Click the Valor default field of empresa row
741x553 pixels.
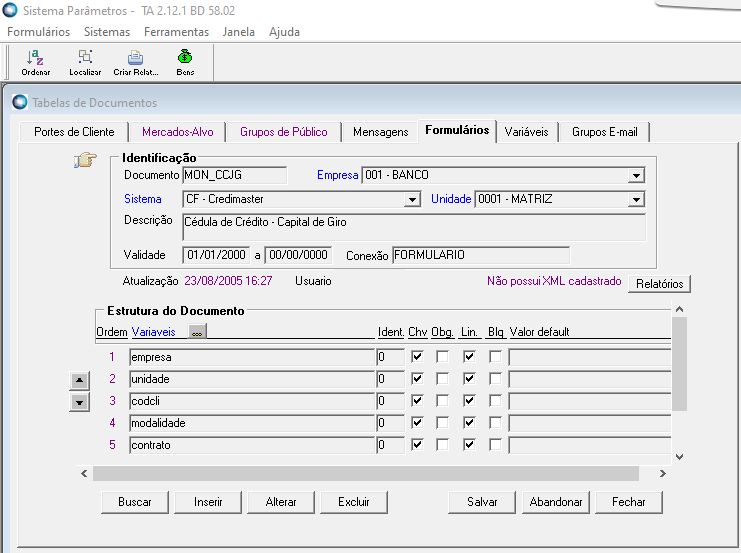[x=590, y=357]
